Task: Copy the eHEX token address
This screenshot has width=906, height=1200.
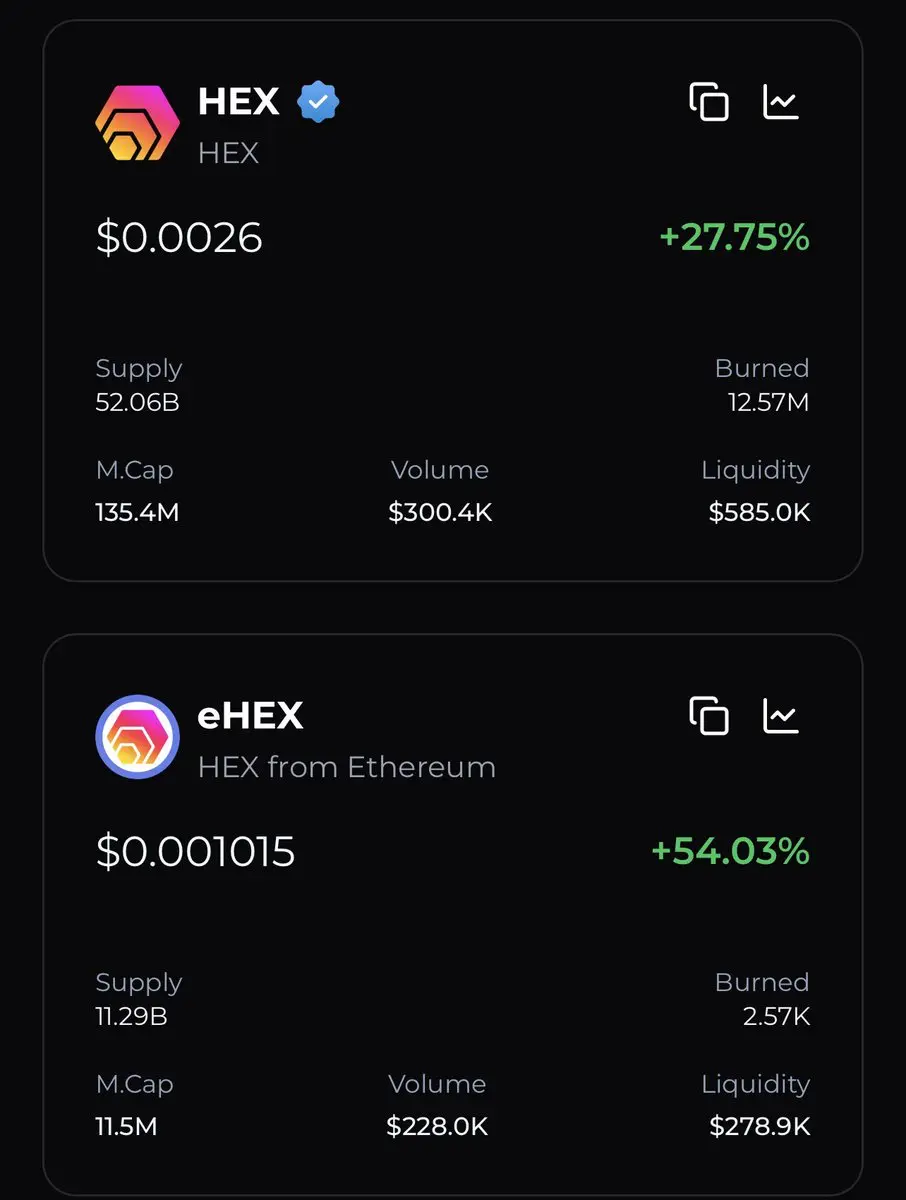Action: pyautogui.click(x=709, y=716)
